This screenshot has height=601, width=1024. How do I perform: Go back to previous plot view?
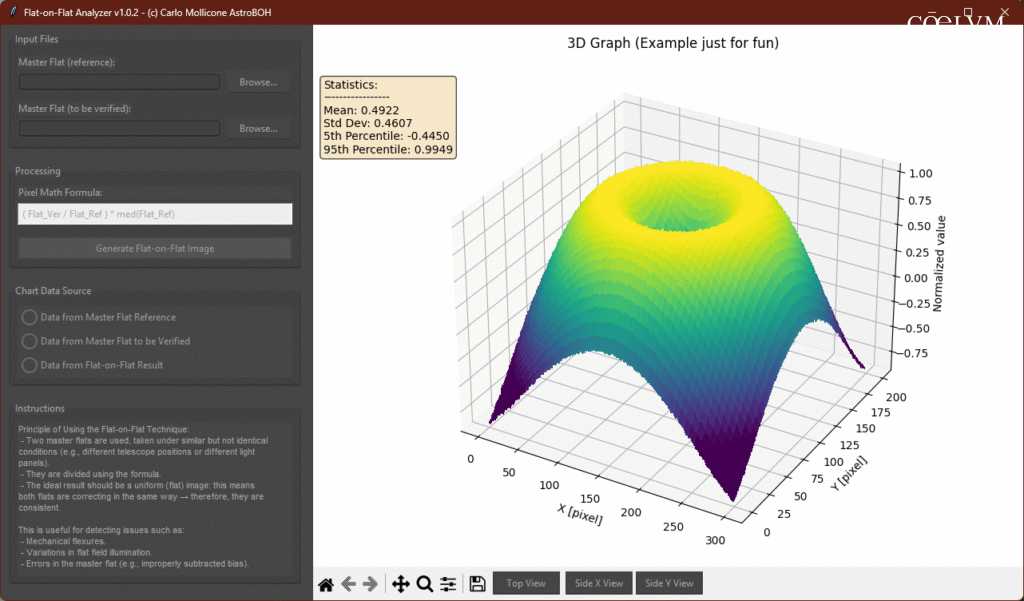[x=348, y=584]
